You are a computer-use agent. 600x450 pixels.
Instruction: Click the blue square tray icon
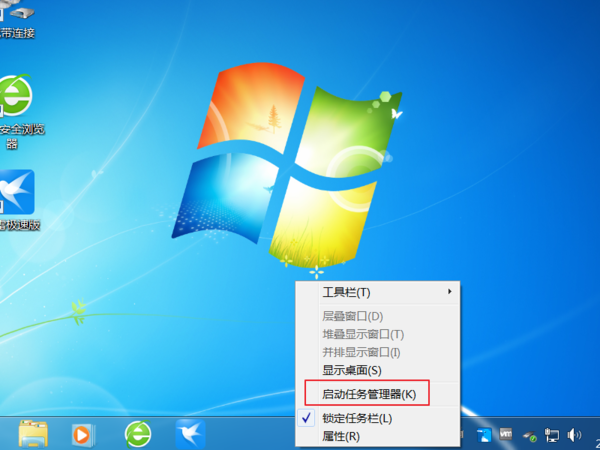[484, 435]
